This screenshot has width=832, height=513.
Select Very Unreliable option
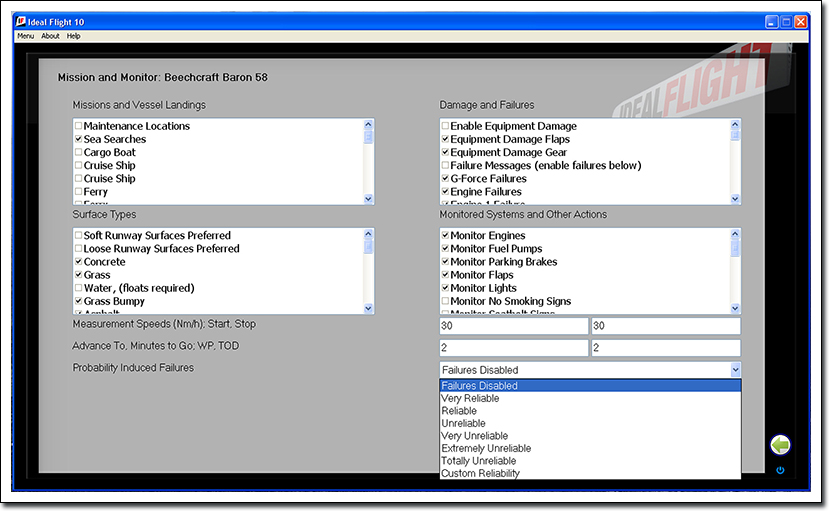coord(590,436)
